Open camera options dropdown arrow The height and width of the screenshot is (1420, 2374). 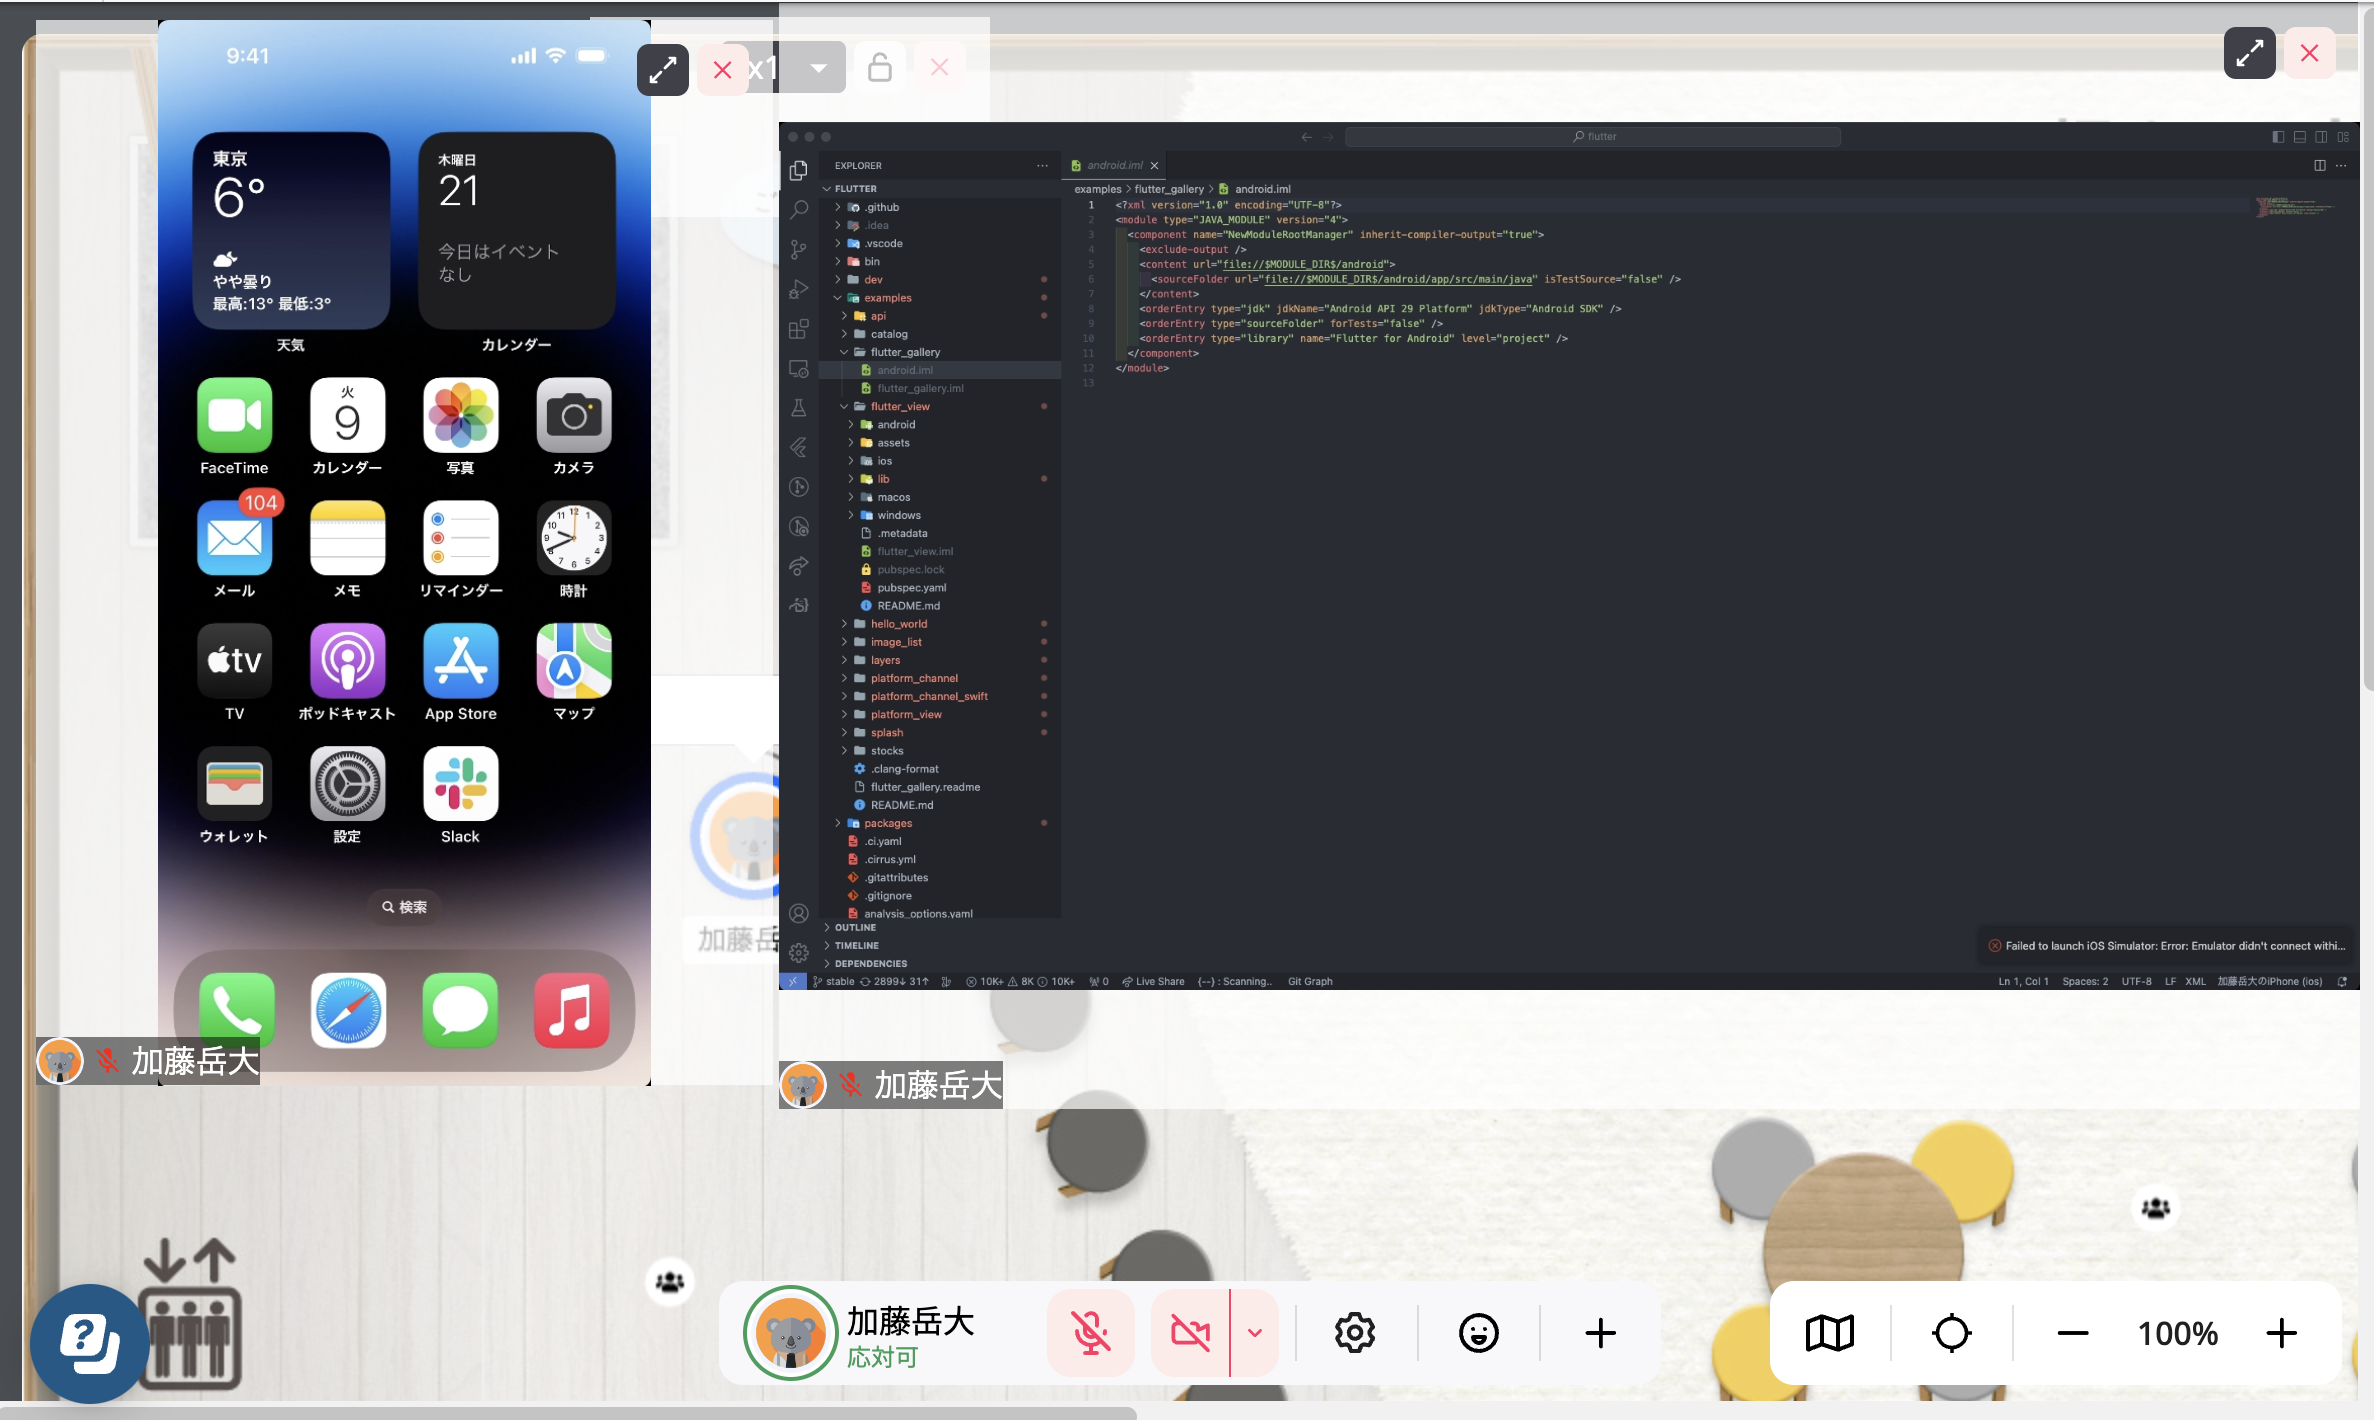(x=1255, y=1333)
